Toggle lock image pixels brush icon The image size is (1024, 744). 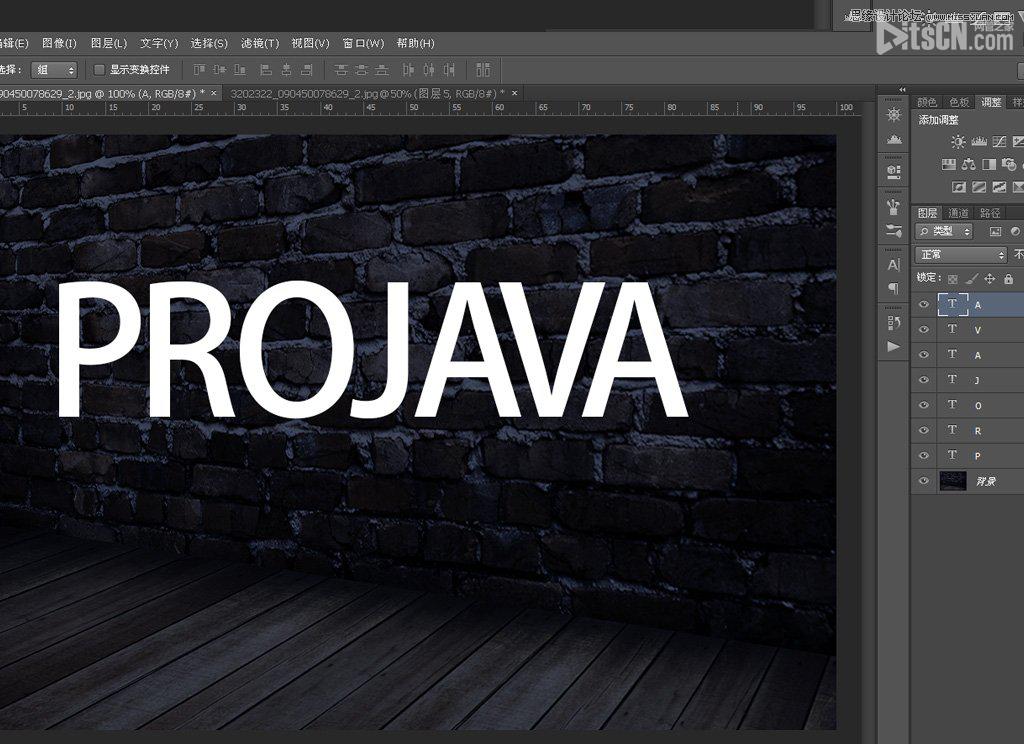[971, 279]
